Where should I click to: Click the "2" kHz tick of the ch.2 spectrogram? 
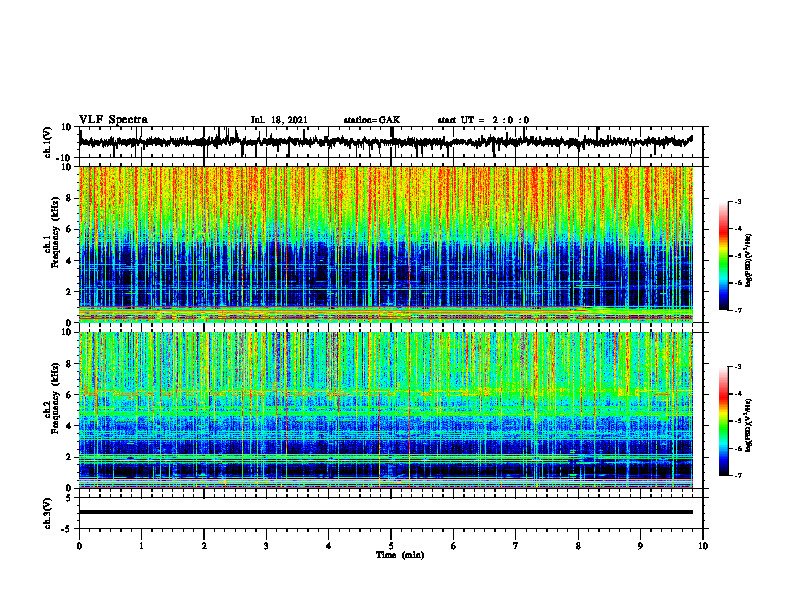(70, 457)
